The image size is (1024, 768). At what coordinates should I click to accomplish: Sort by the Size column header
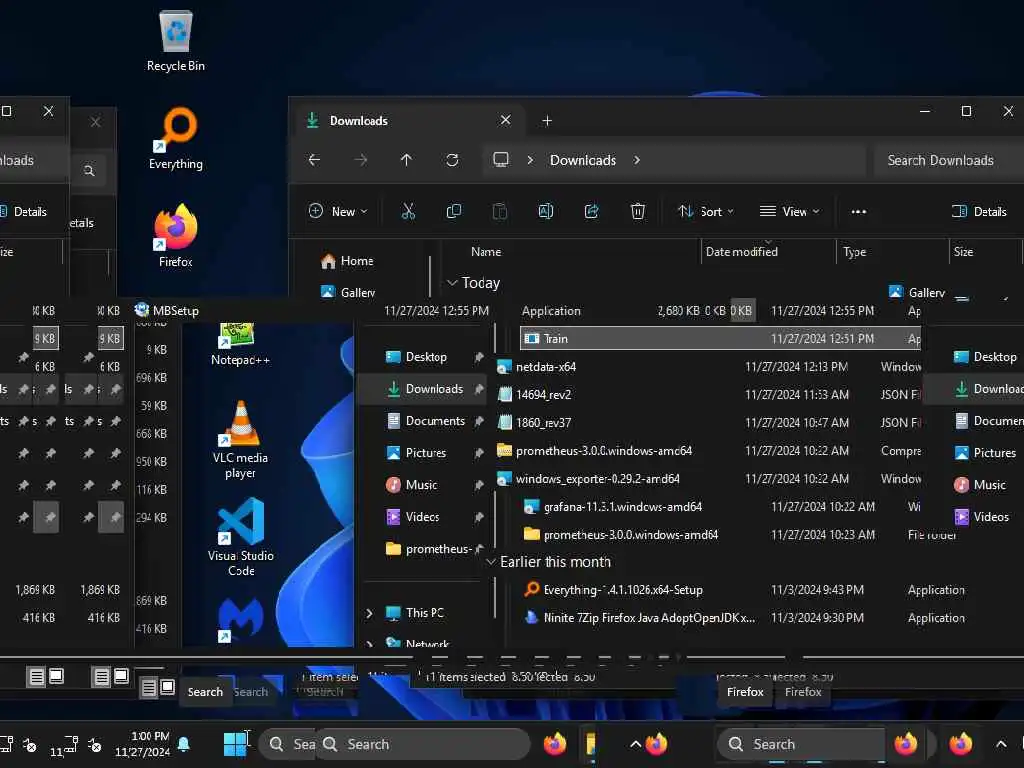coord(963,251)
